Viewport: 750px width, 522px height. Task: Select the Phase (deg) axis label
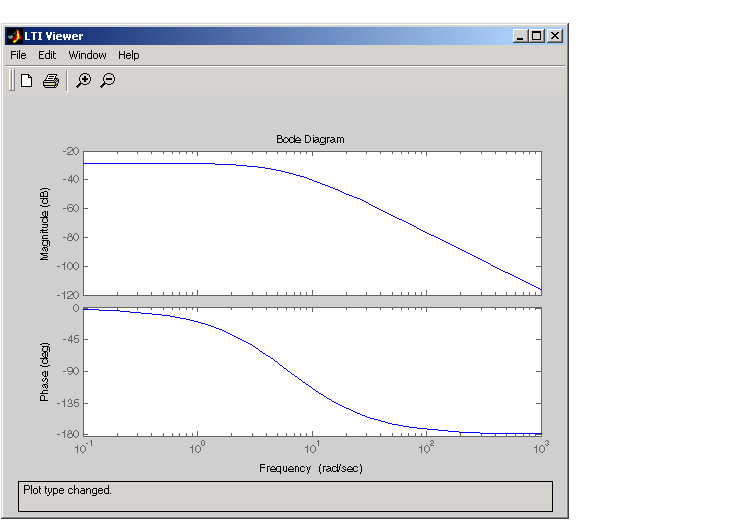[x=45, y=371]
